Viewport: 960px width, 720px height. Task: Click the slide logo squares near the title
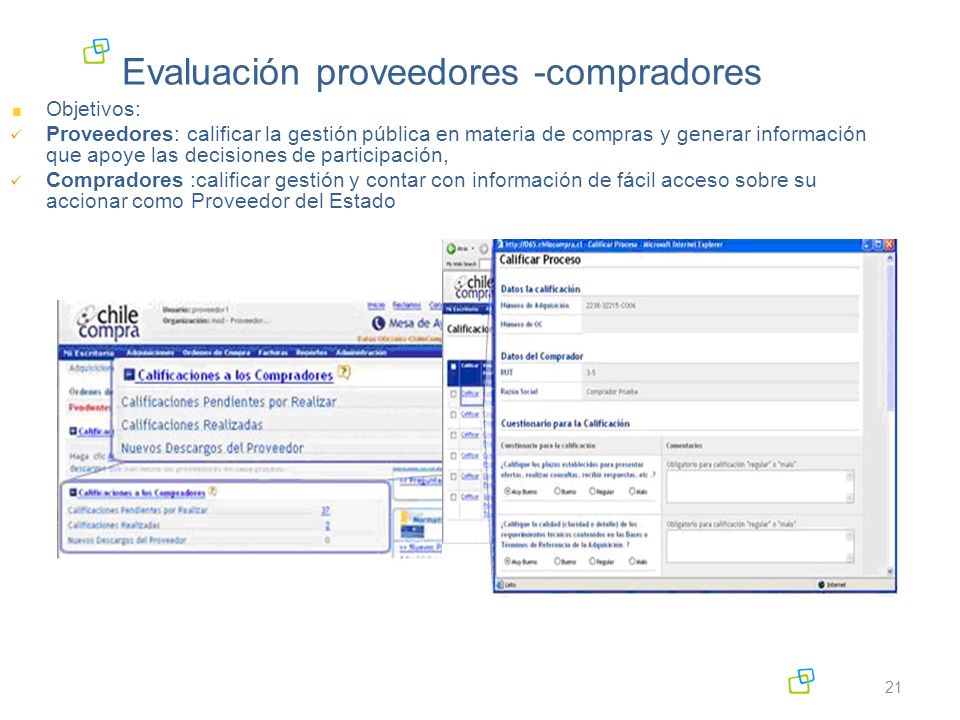tap(96, 51)
